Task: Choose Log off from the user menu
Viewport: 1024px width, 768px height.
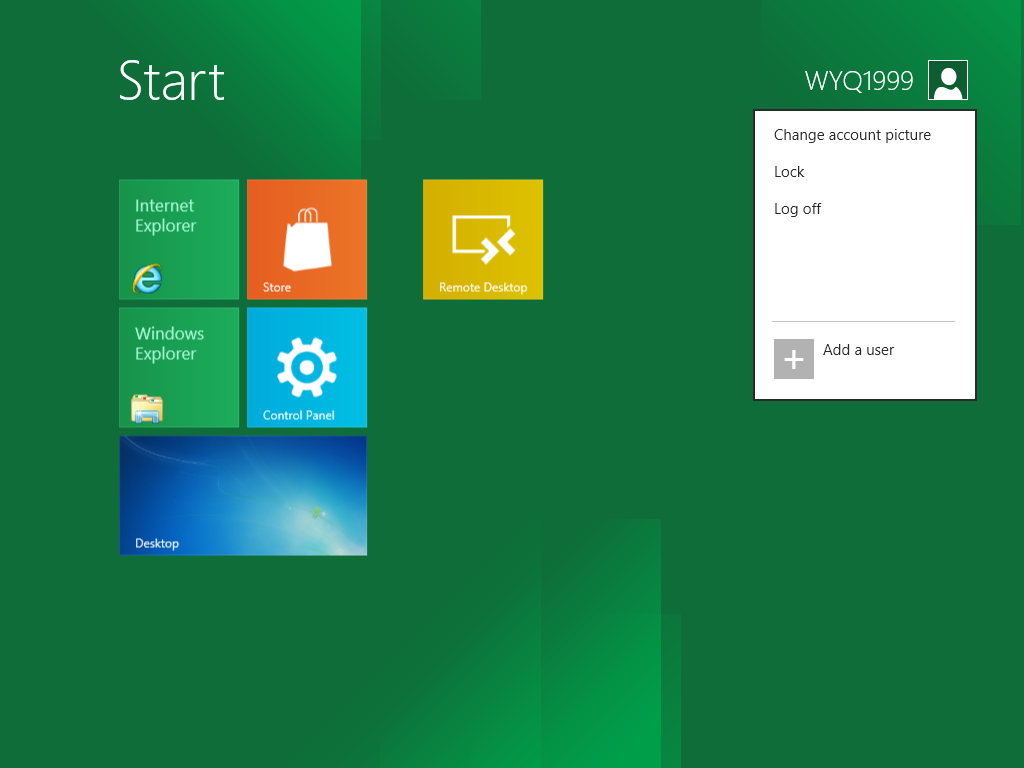Action: 797,209
